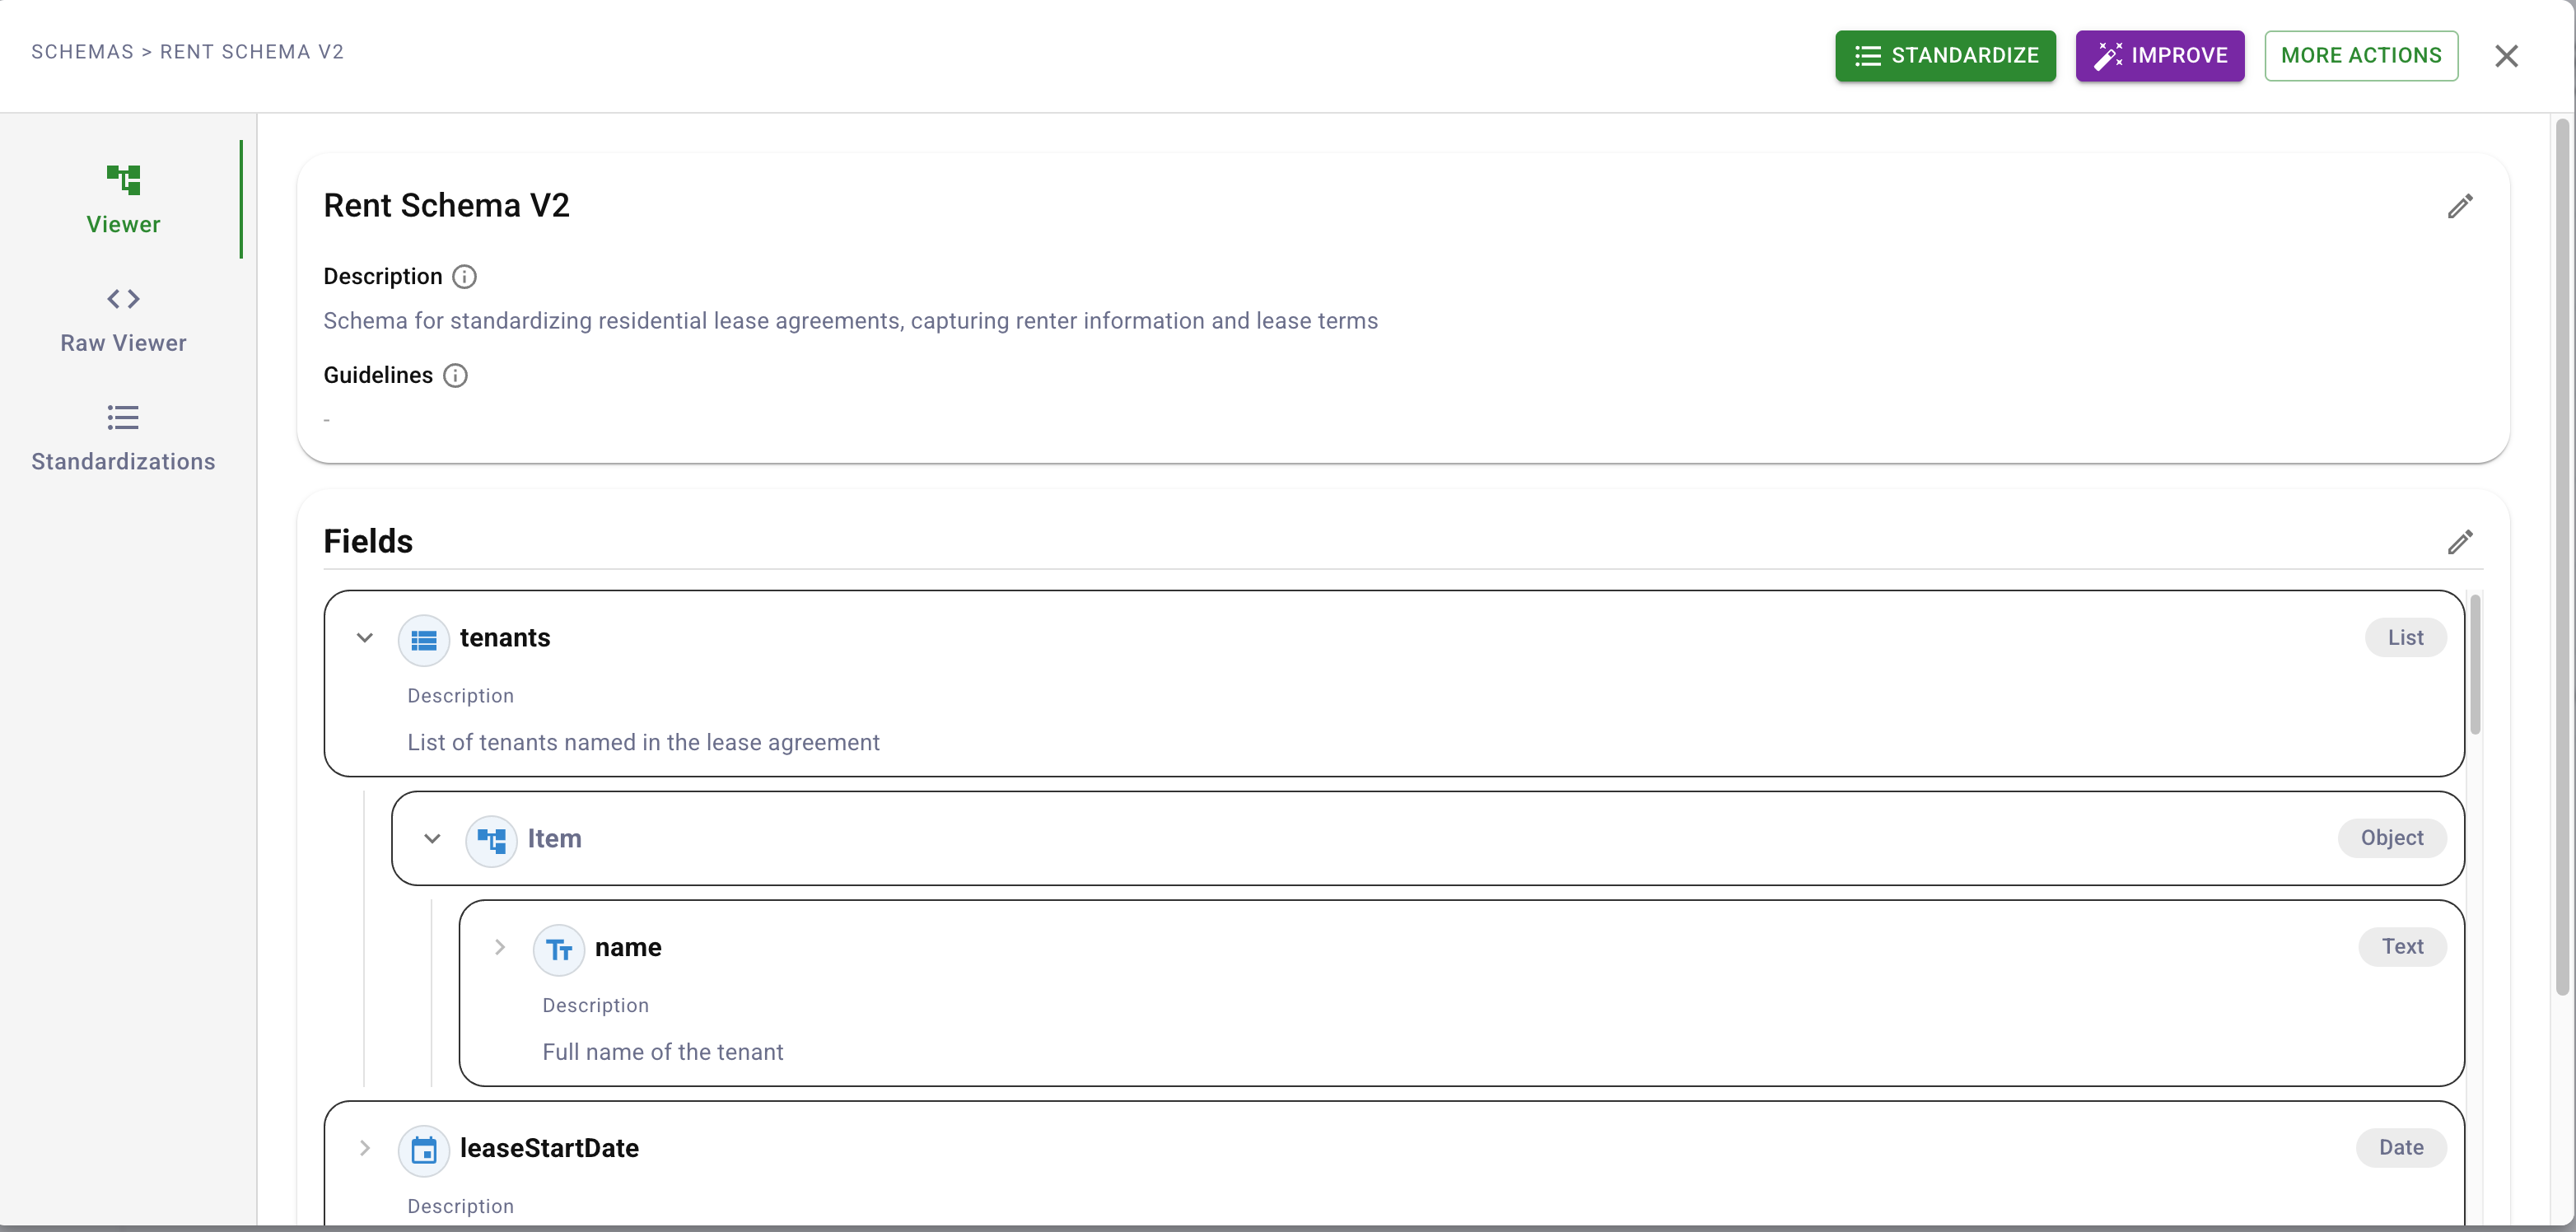Collapse the Item object chevron
Viewport: 2576px width, 1232px height.
pos(432,839)
